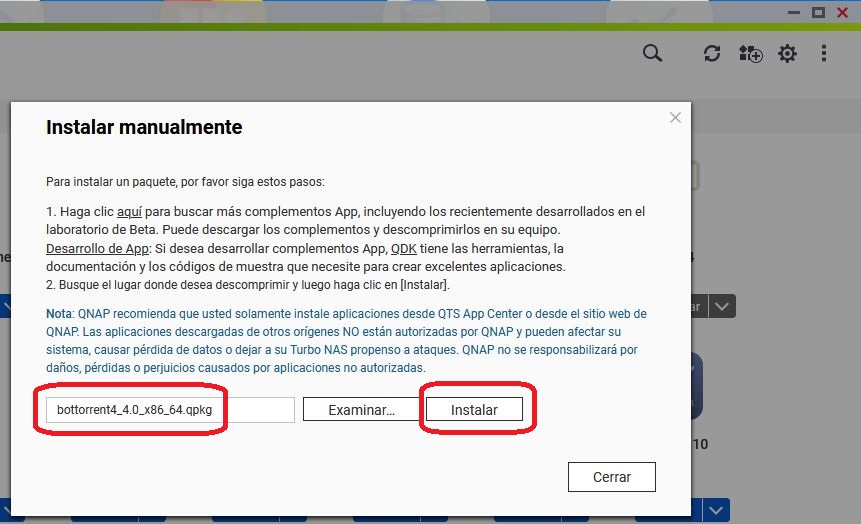861x524 pixels.
Task: Open the QDK link
Action: 403,248
